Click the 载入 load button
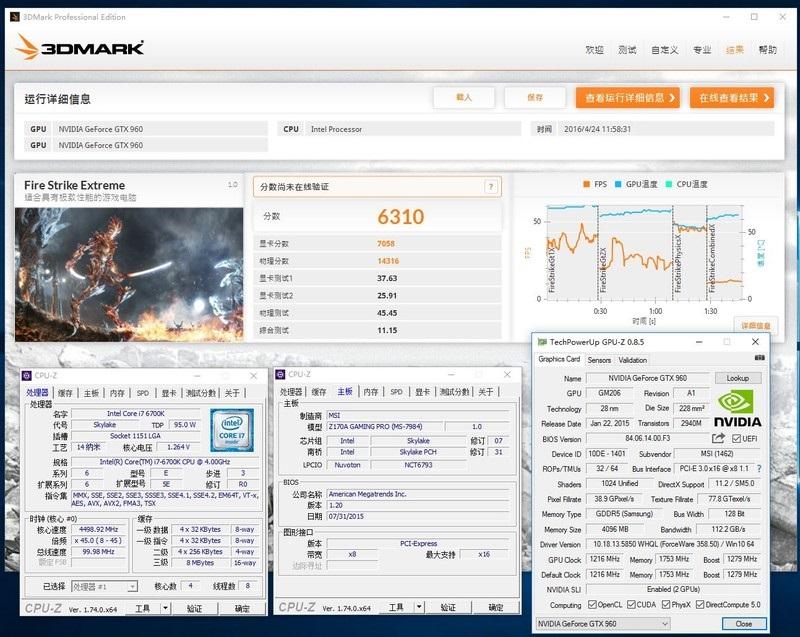Image resolution: width=800 pixels, height=637 pixels. [464, 97]
